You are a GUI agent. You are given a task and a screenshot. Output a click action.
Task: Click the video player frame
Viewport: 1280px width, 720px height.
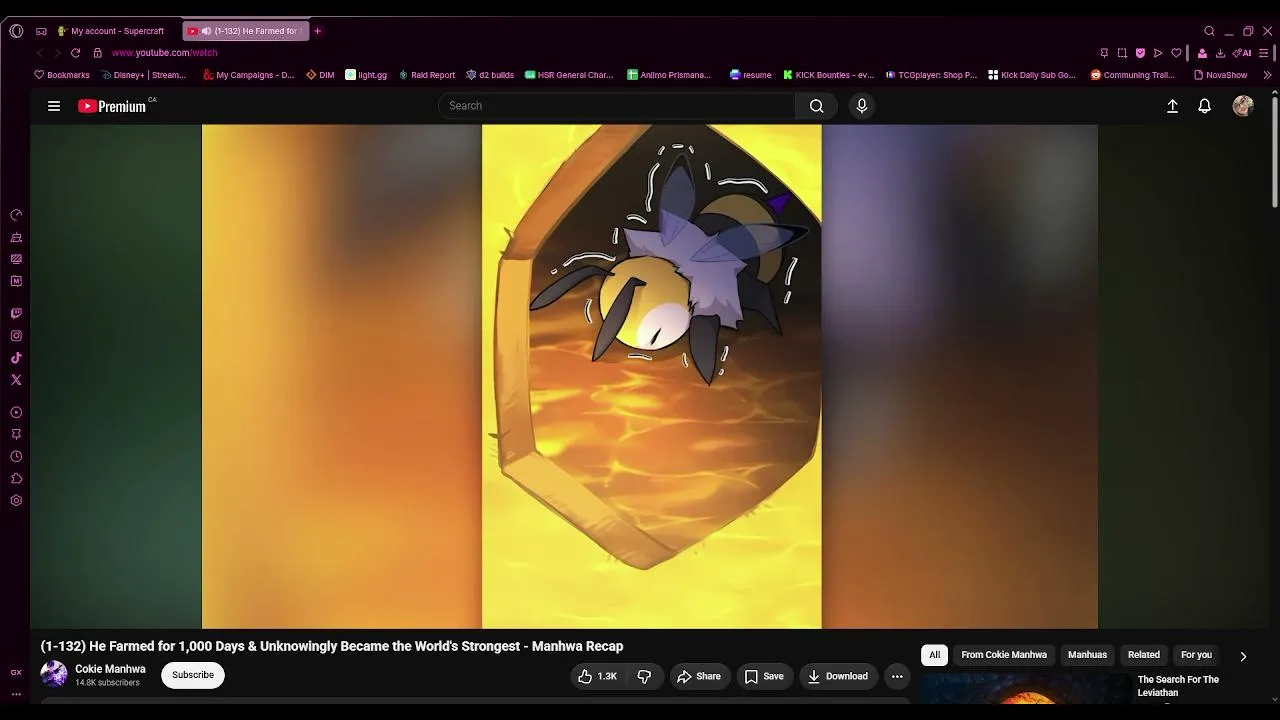click(x=650, y=377)
